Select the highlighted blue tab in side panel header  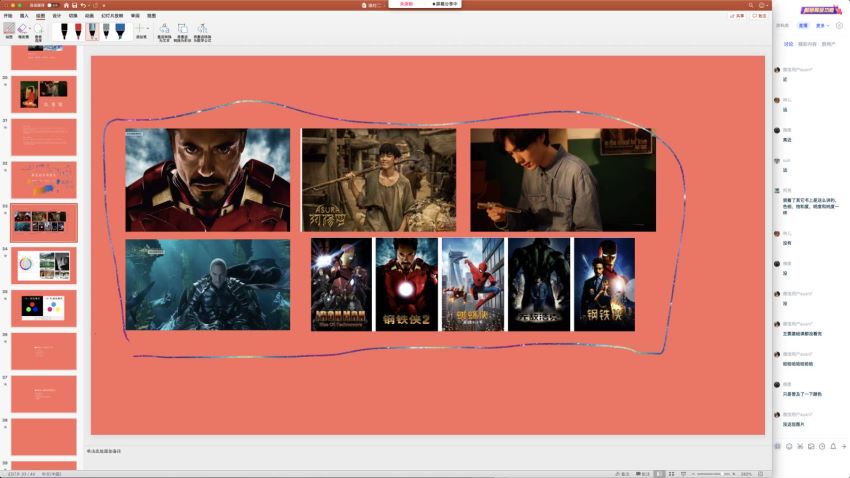[803, 25]
